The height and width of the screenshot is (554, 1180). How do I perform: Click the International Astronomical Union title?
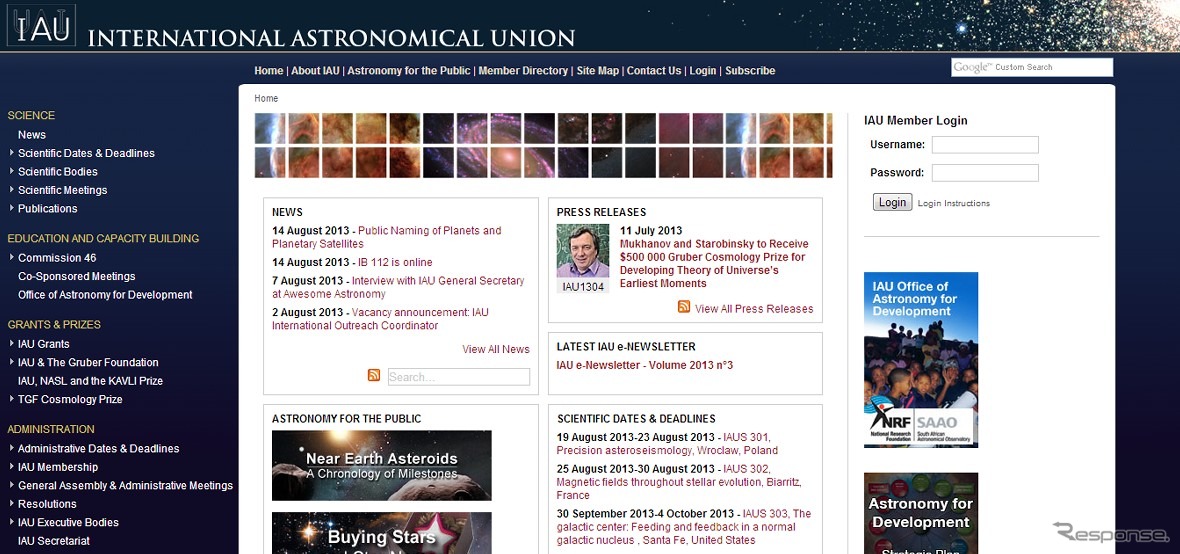click(331, 38)
